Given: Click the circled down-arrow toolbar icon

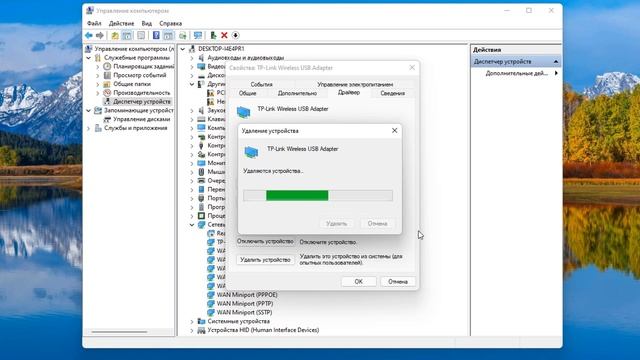Looking at the screenshot, I should click(x=236, y=36).
